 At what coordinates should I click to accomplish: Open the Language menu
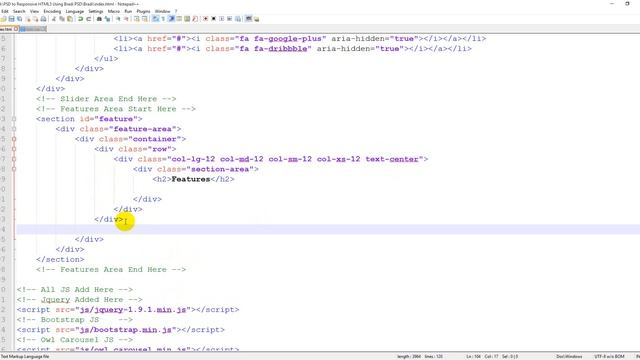pyautogui.click(x=75, y=11)
